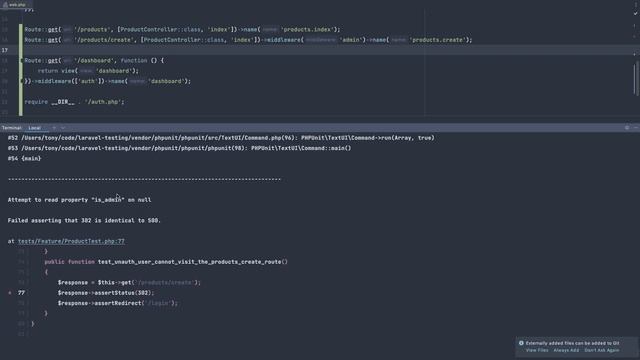Open the web.php editor tab
This screenshot has height=360, width=640.
(15, 4)
